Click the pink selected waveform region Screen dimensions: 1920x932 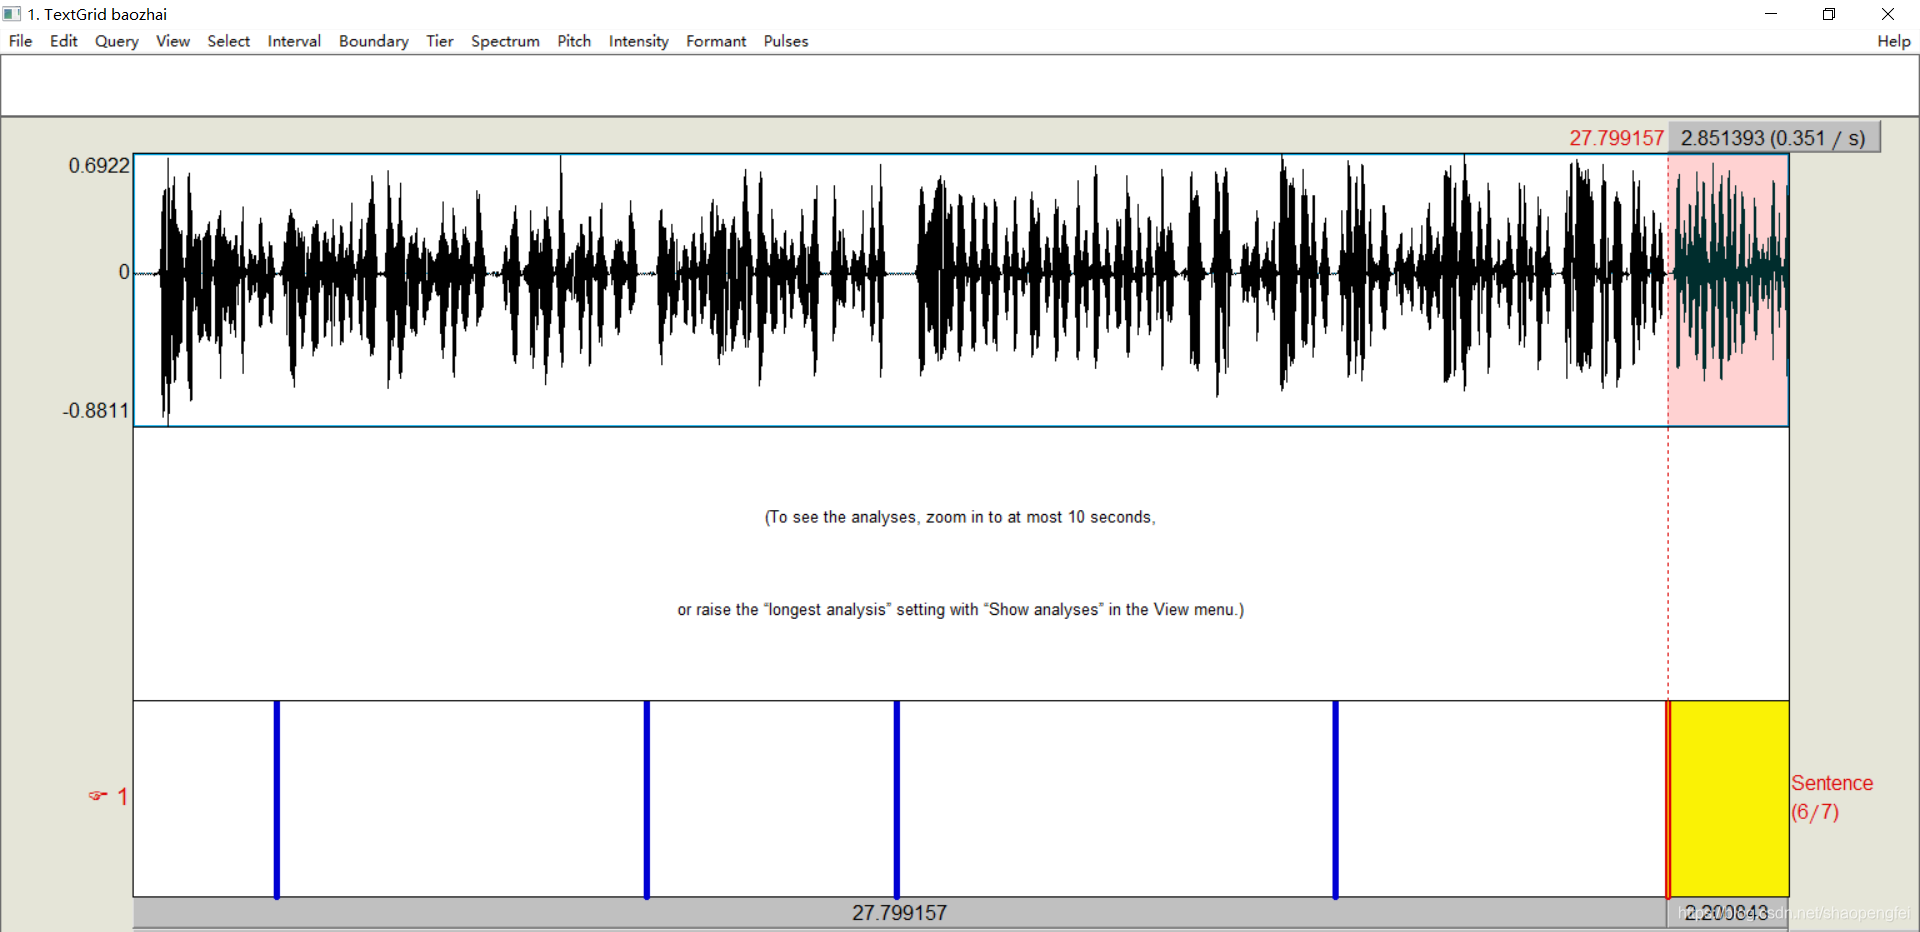pos(1728,290)
